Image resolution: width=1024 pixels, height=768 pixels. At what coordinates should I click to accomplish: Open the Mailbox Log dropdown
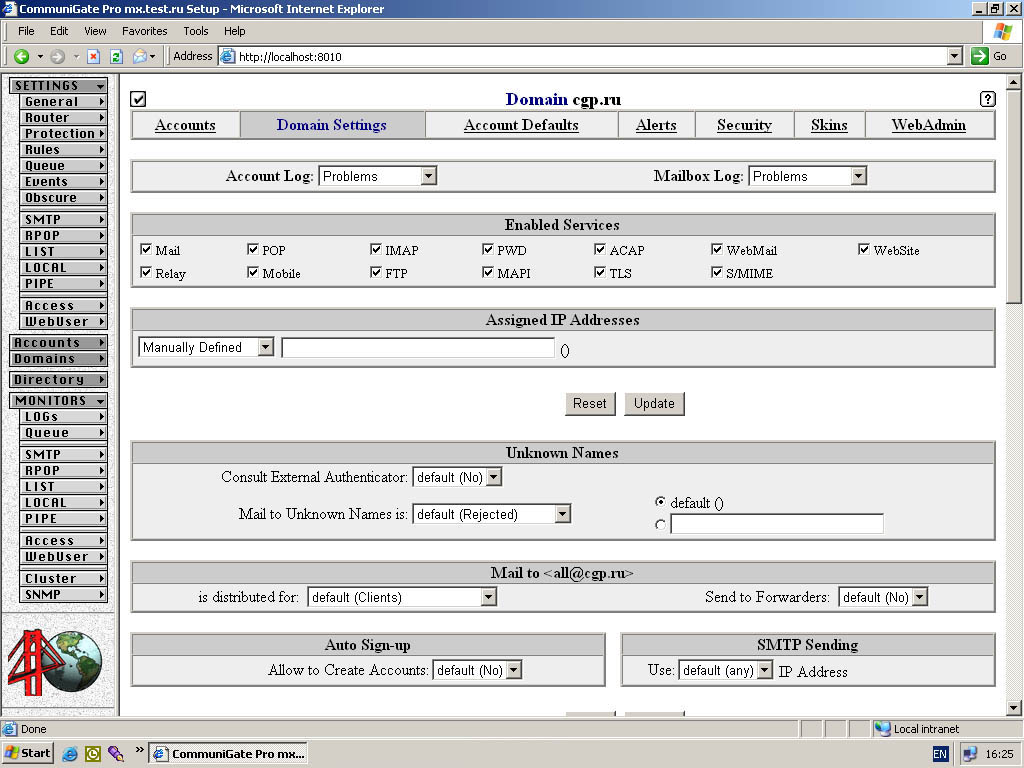click(x=807, y=176)
